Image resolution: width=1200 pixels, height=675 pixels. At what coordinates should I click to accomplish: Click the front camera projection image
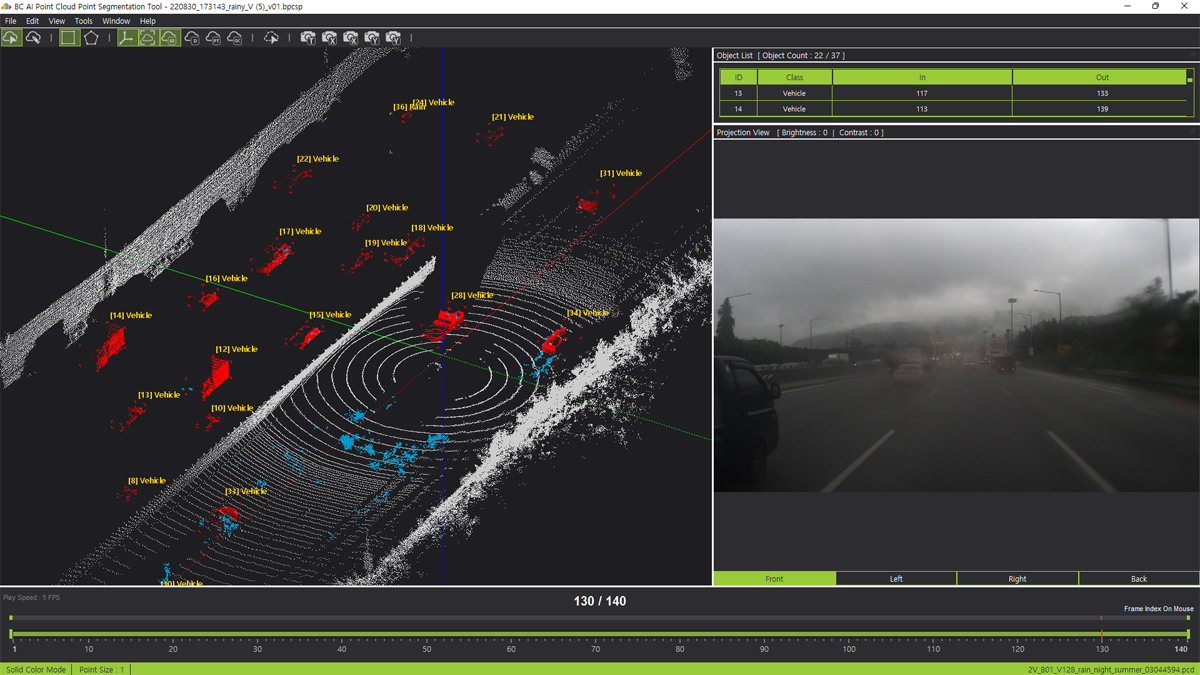[956, 355]
